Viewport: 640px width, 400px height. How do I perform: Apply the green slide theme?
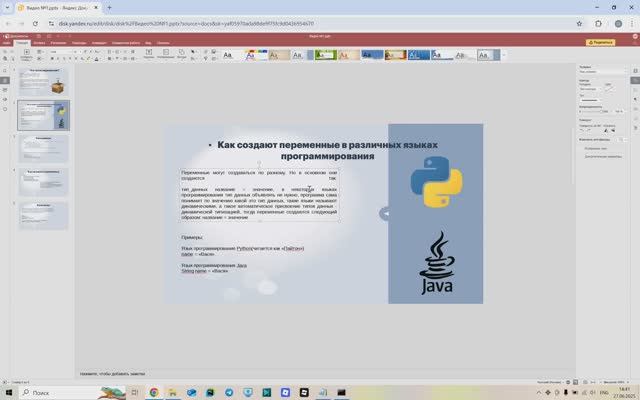pyautogui.click(x=325, y=55)
